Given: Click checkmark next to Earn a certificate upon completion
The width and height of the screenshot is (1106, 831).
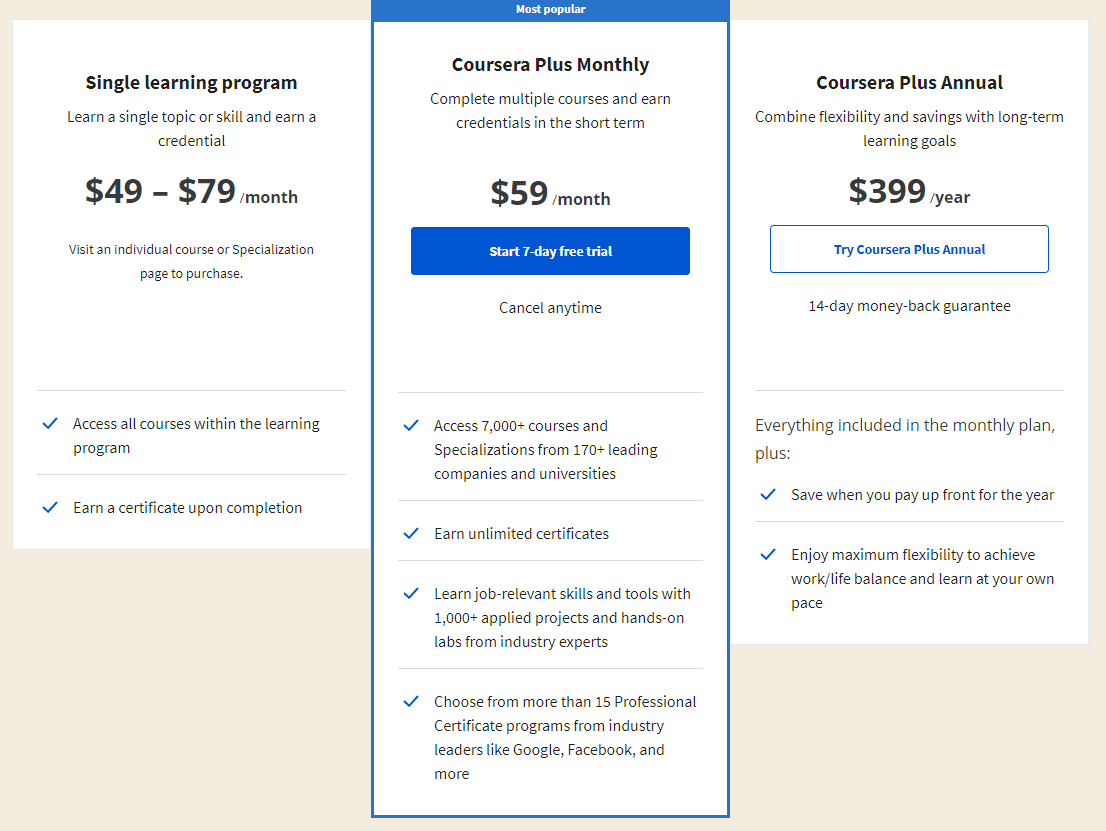Looking at the screenshot, I should point(50,508).
